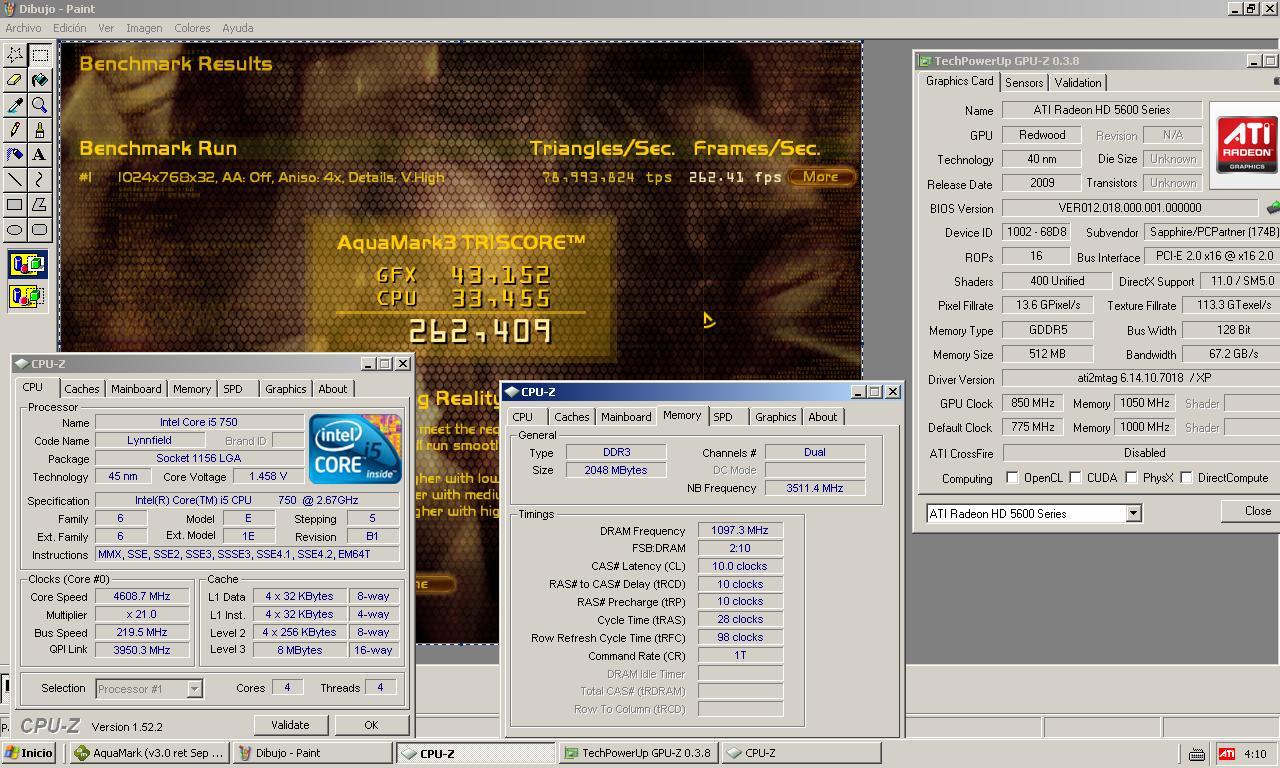Open the About tab in memory CPU-Z window
Image resolution: width=1280 pixels, height=768 pixels.
click(823, 417)
